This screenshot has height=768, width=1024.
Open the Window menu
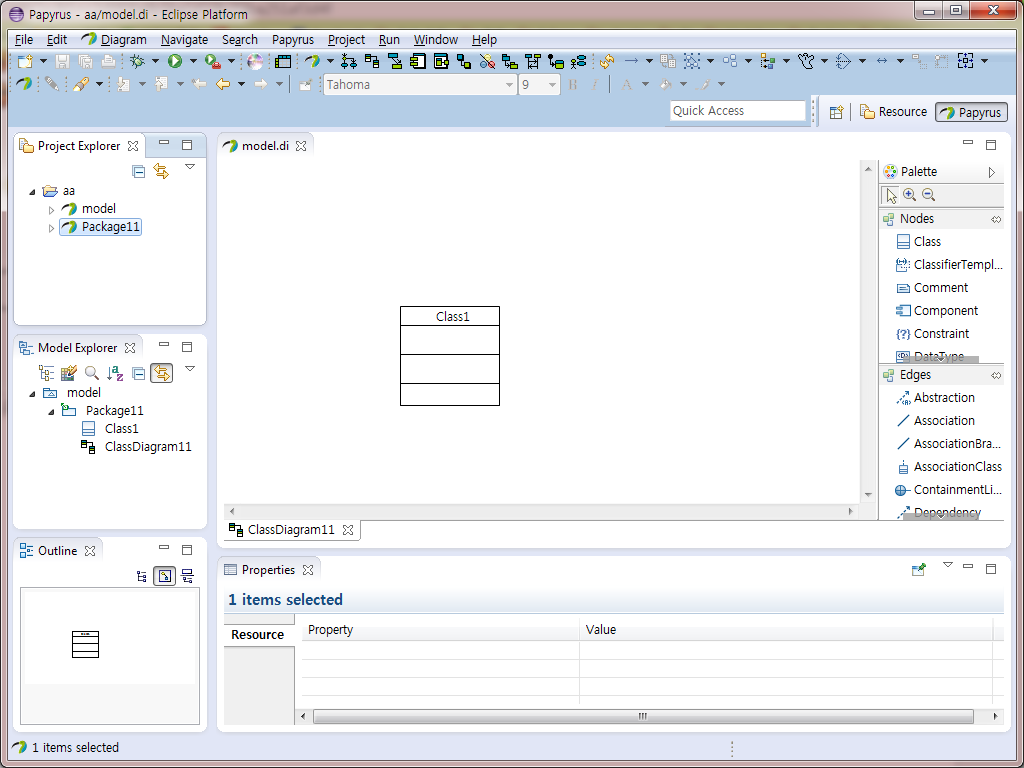coord(436,40)
